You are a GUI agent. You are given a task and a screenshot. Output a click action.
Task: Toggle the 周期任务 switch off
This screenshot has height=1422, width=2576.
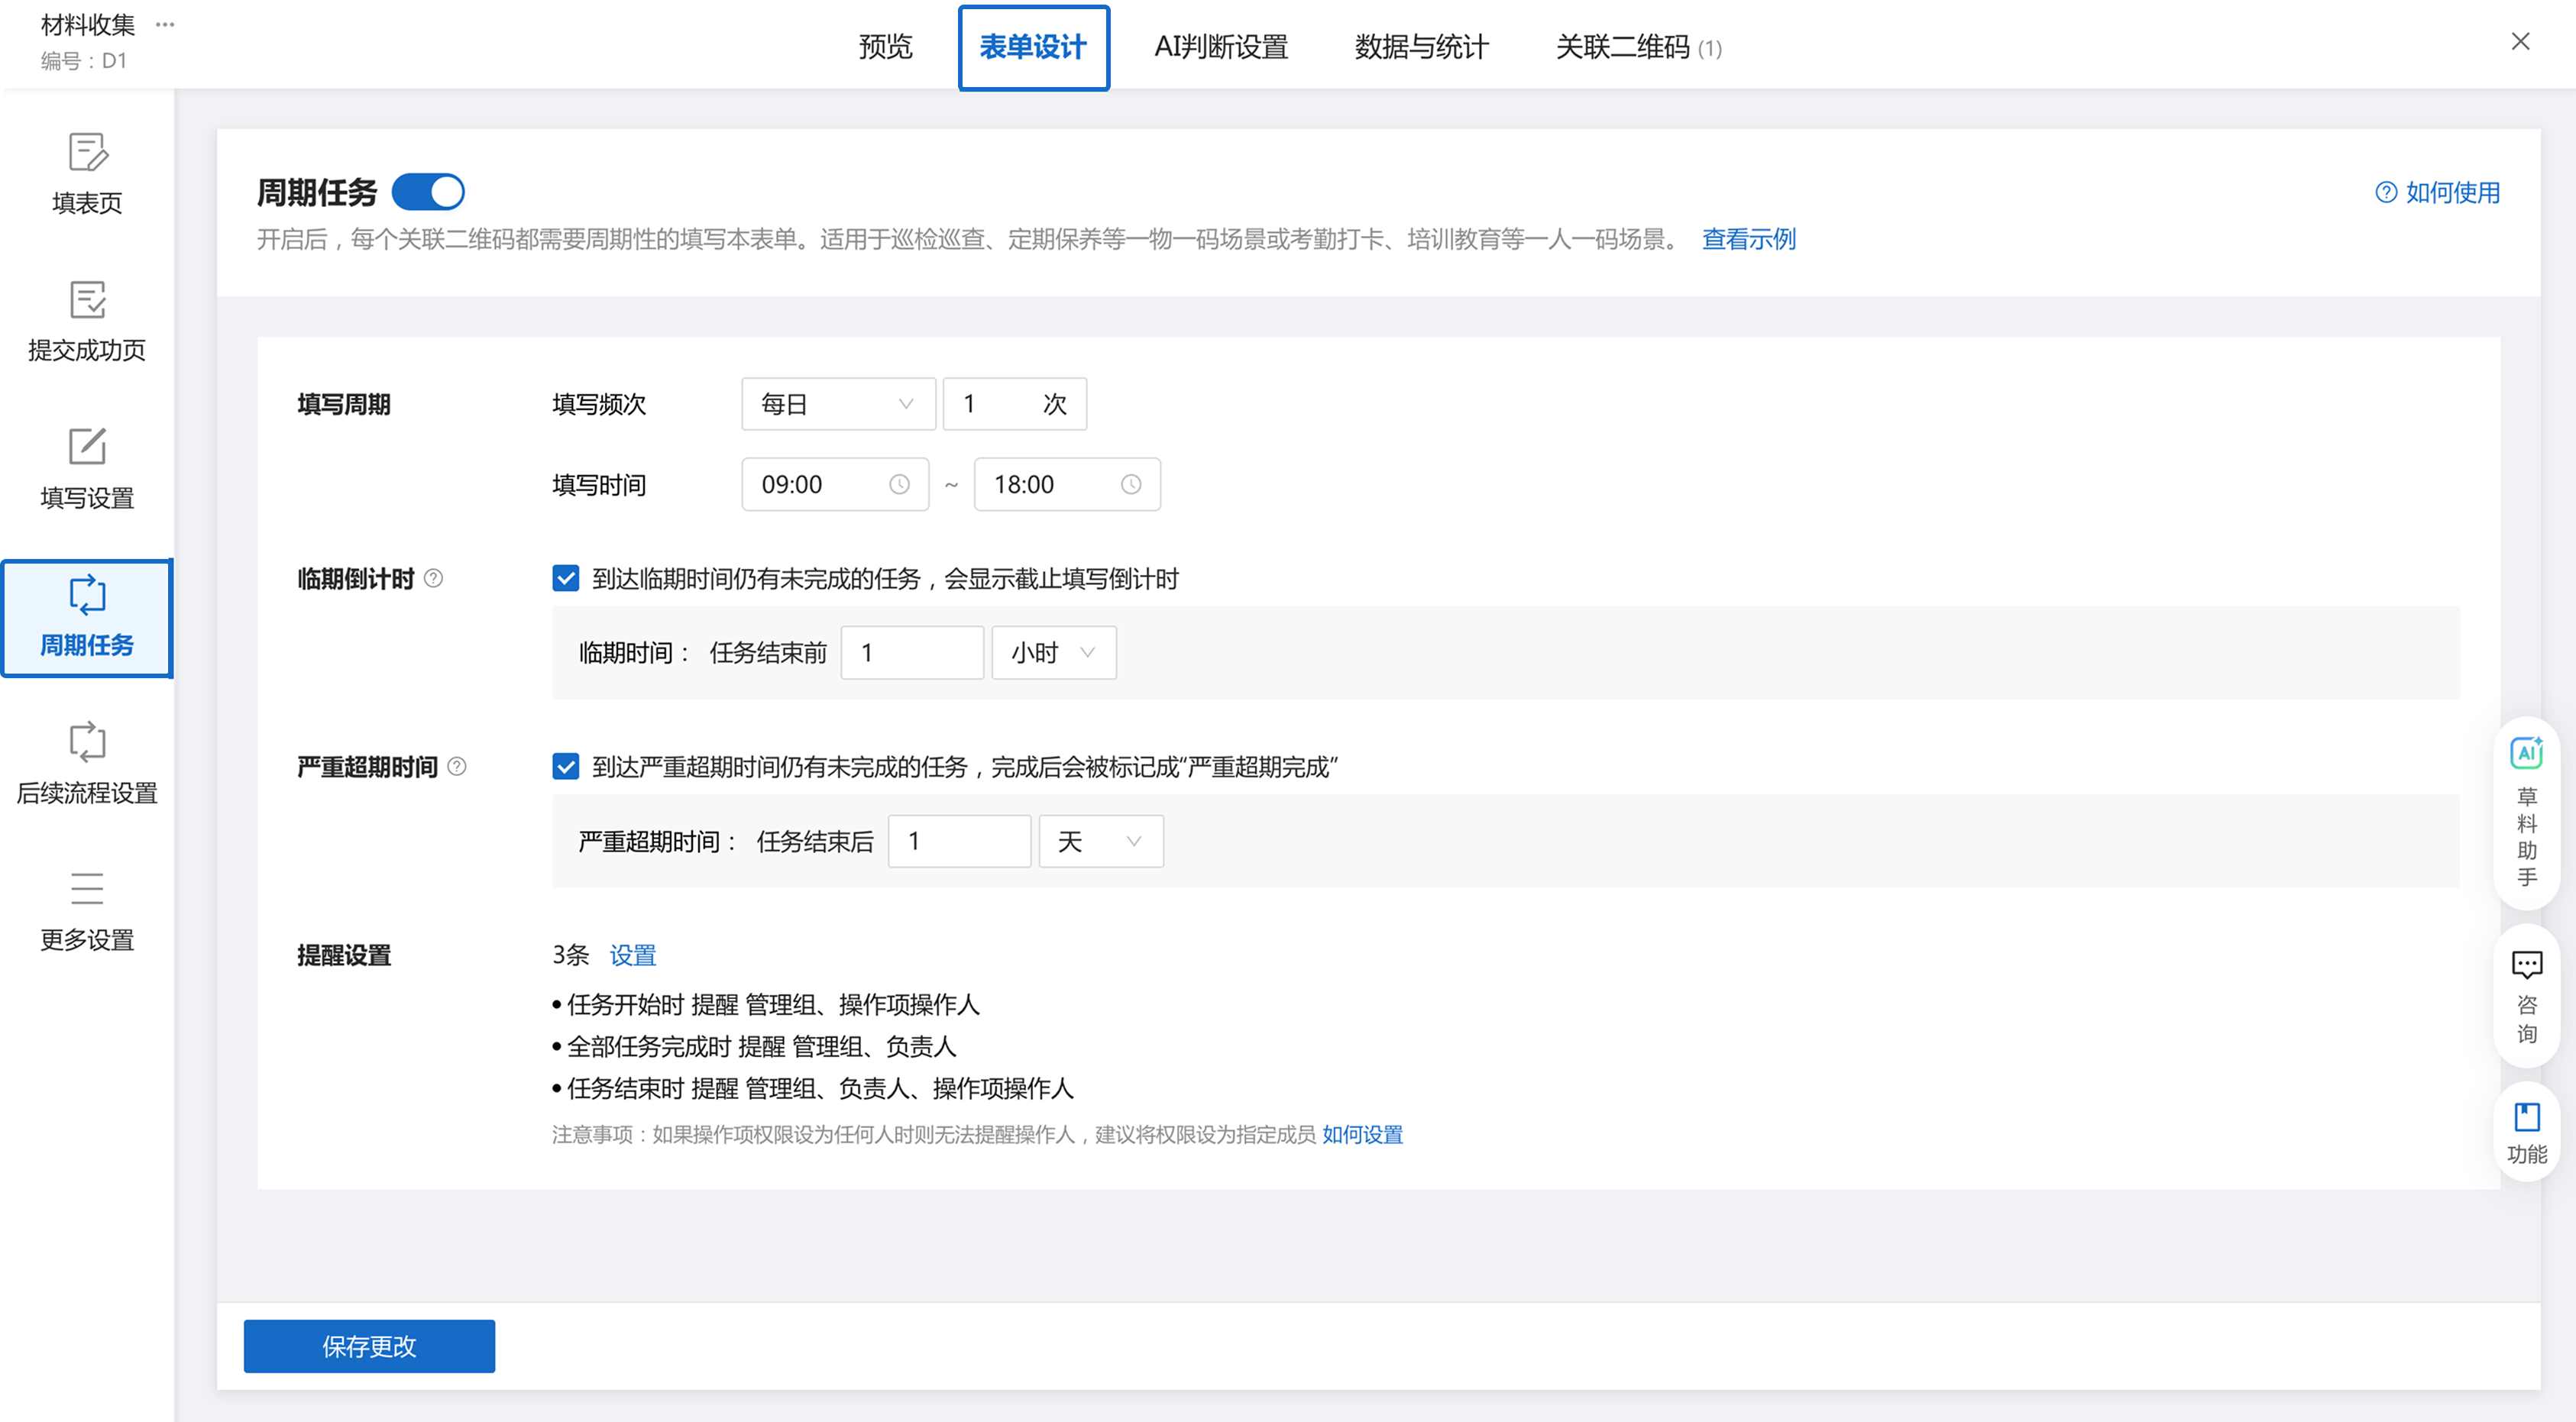[x=428, y=192]
